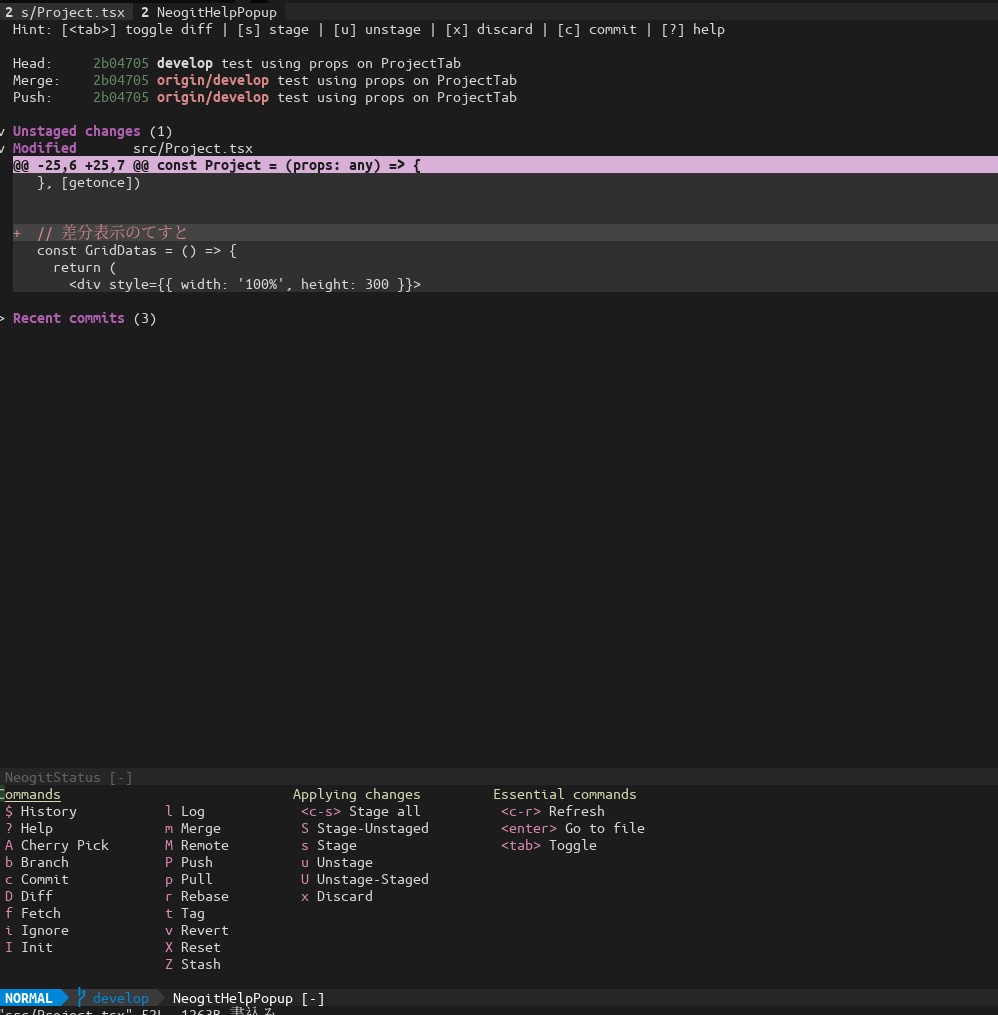Viewport: 998px width, 1015px height.
Task: Click the NORMAL mode indicator
Action: click(29, 998)
